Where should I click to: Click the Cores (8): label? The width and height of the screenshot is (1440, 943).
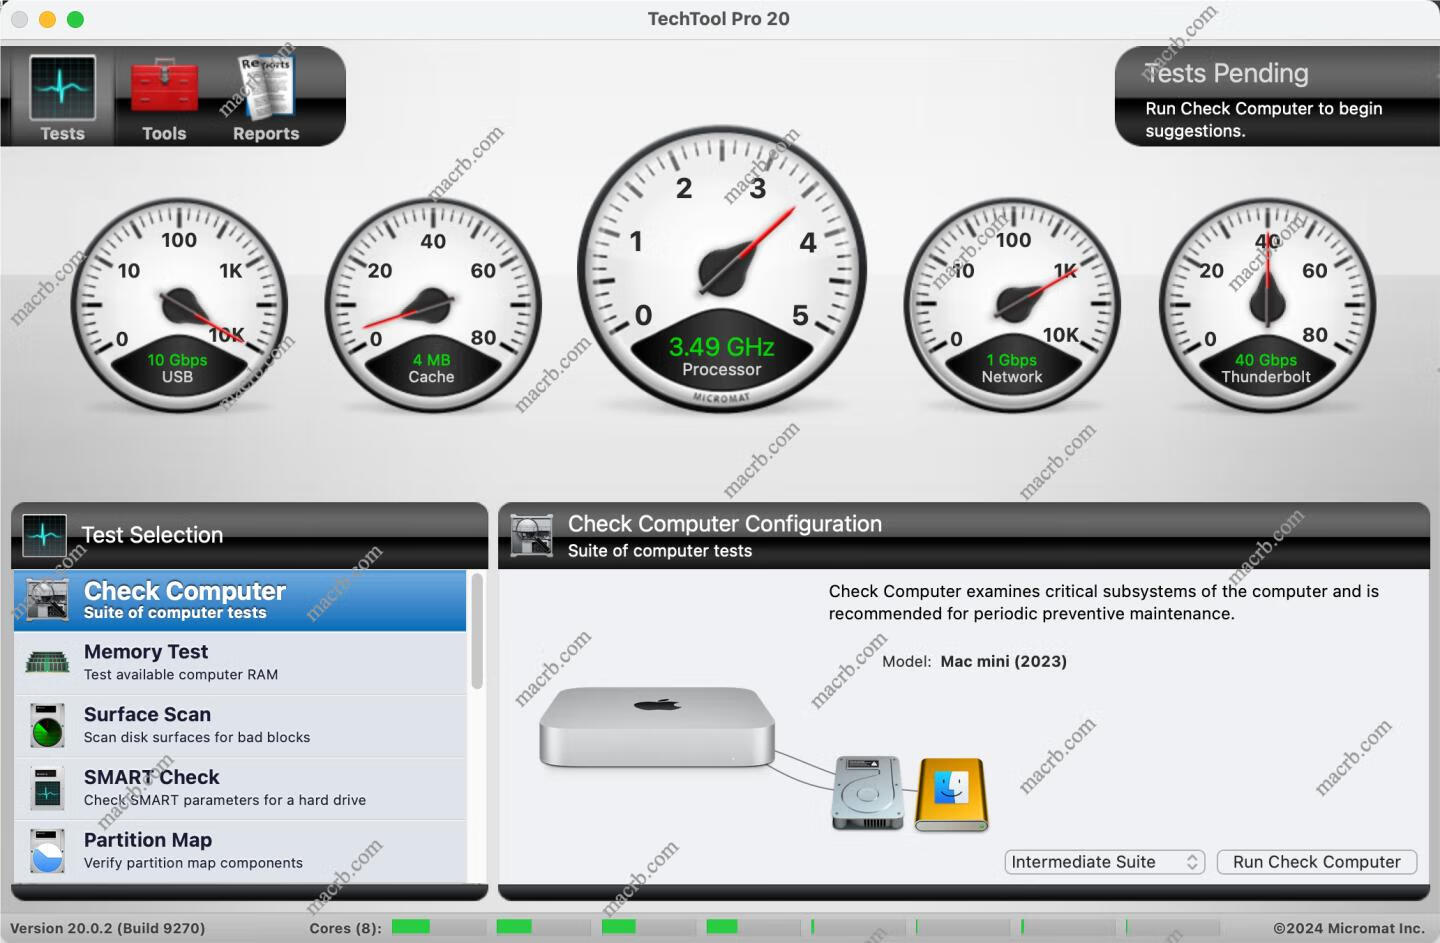tap(346, 928)
